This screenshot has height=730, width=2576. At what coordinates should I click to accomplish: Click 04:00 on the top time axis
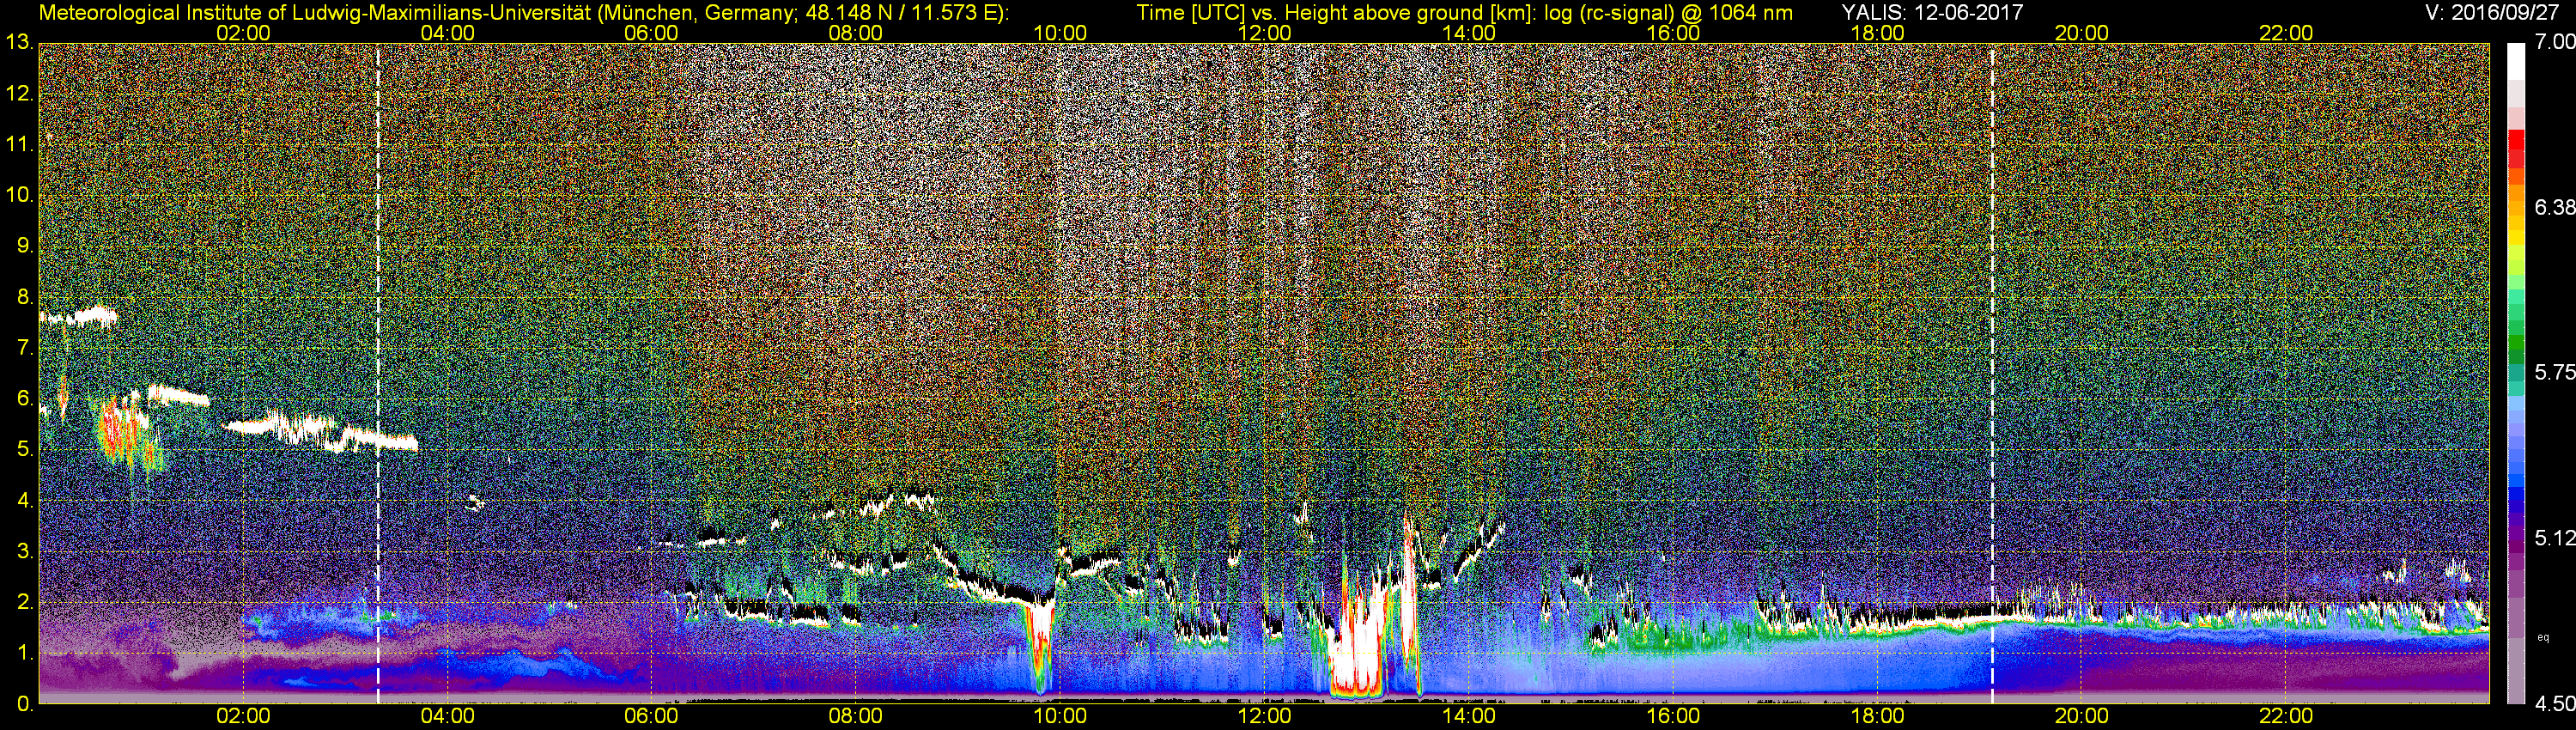tap(447, 33)
